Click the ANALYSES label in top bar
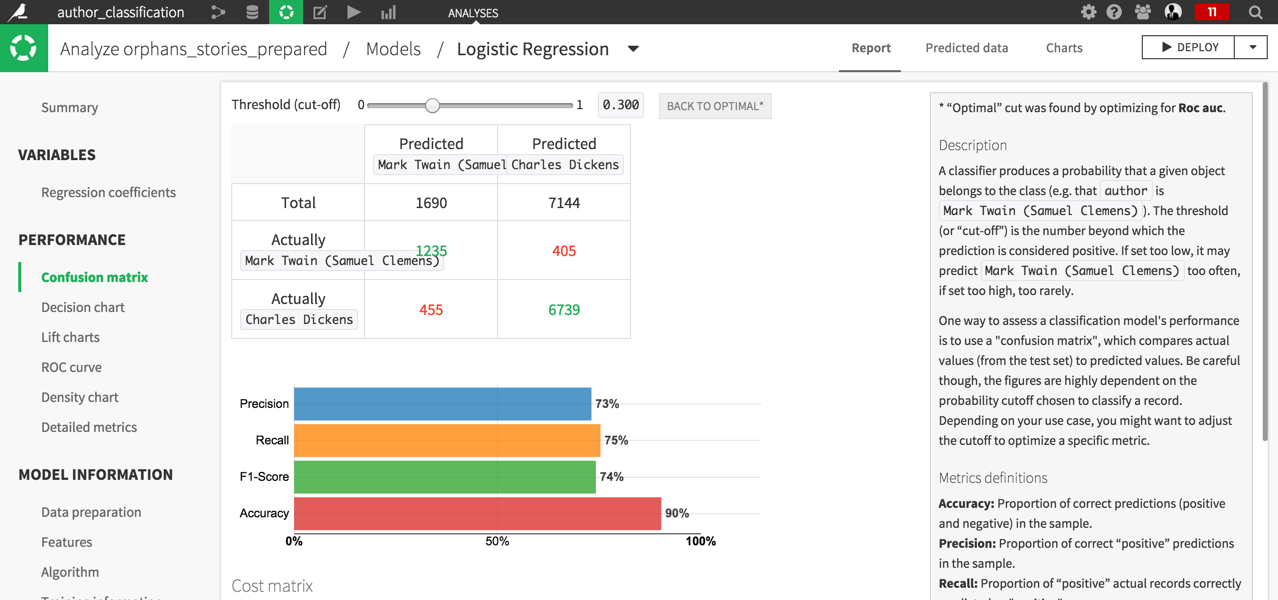This screenshot has height=600, width=1278. [473, 13]
